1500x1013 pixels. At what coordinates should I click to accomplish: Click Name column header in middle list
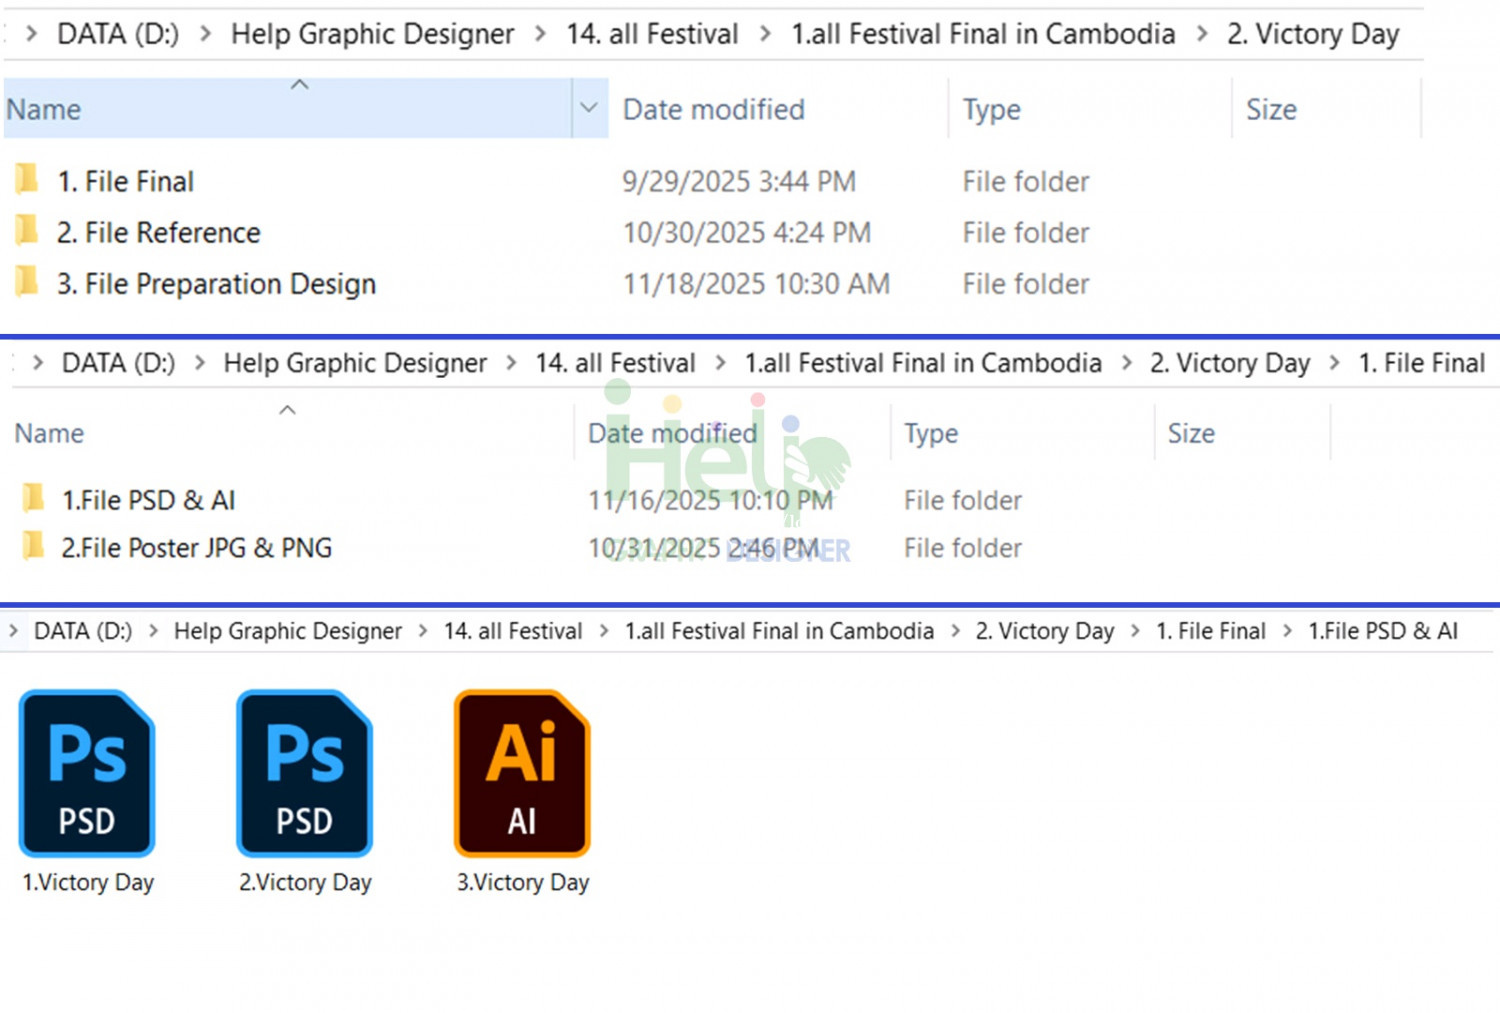tap(49, 433)
